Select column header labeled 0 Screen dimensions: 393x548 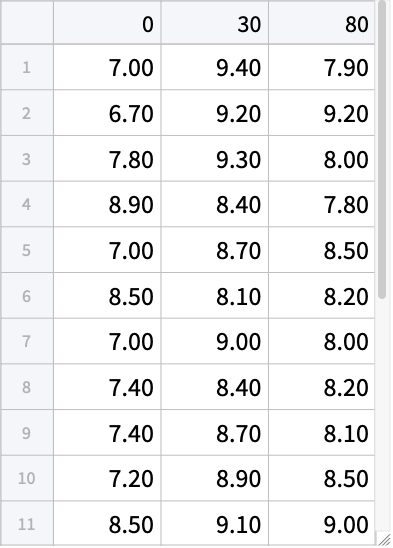pyautogui.click(x=107, y=23)
